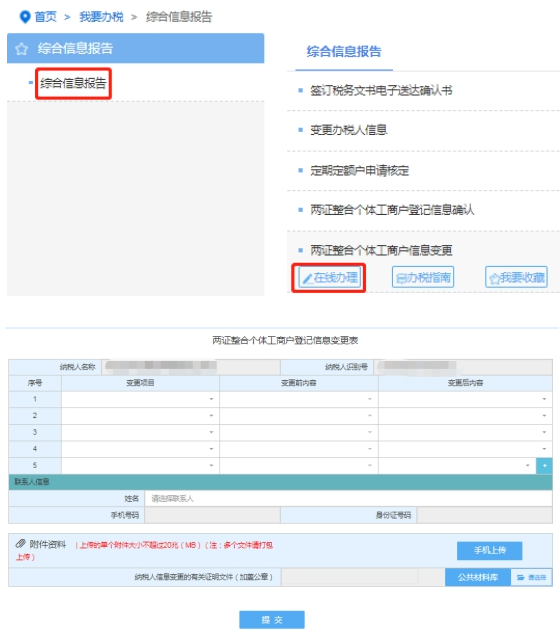Viewport: 560px width, 637px height.
Task: Click the 提交 submit button
Action: click(x=271, y=620)
